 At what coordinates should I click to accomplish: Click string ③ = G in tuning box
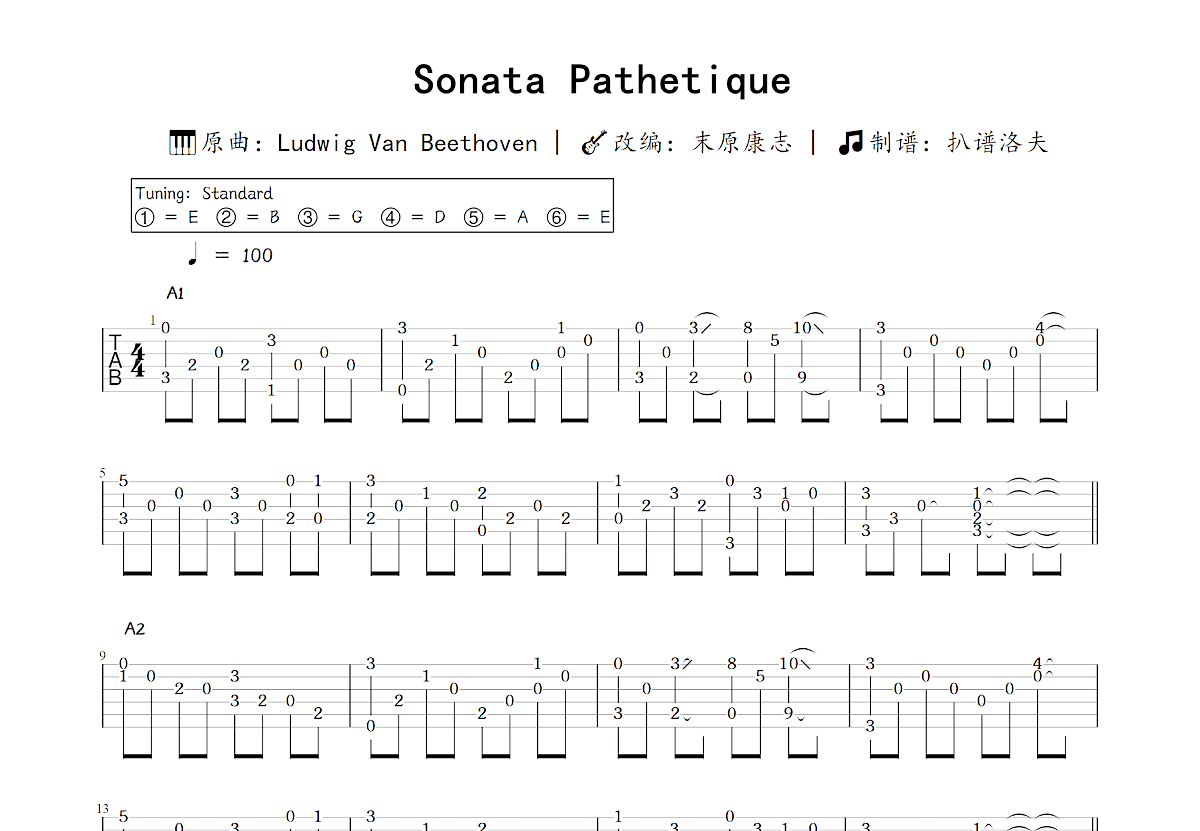click(332, 217)
